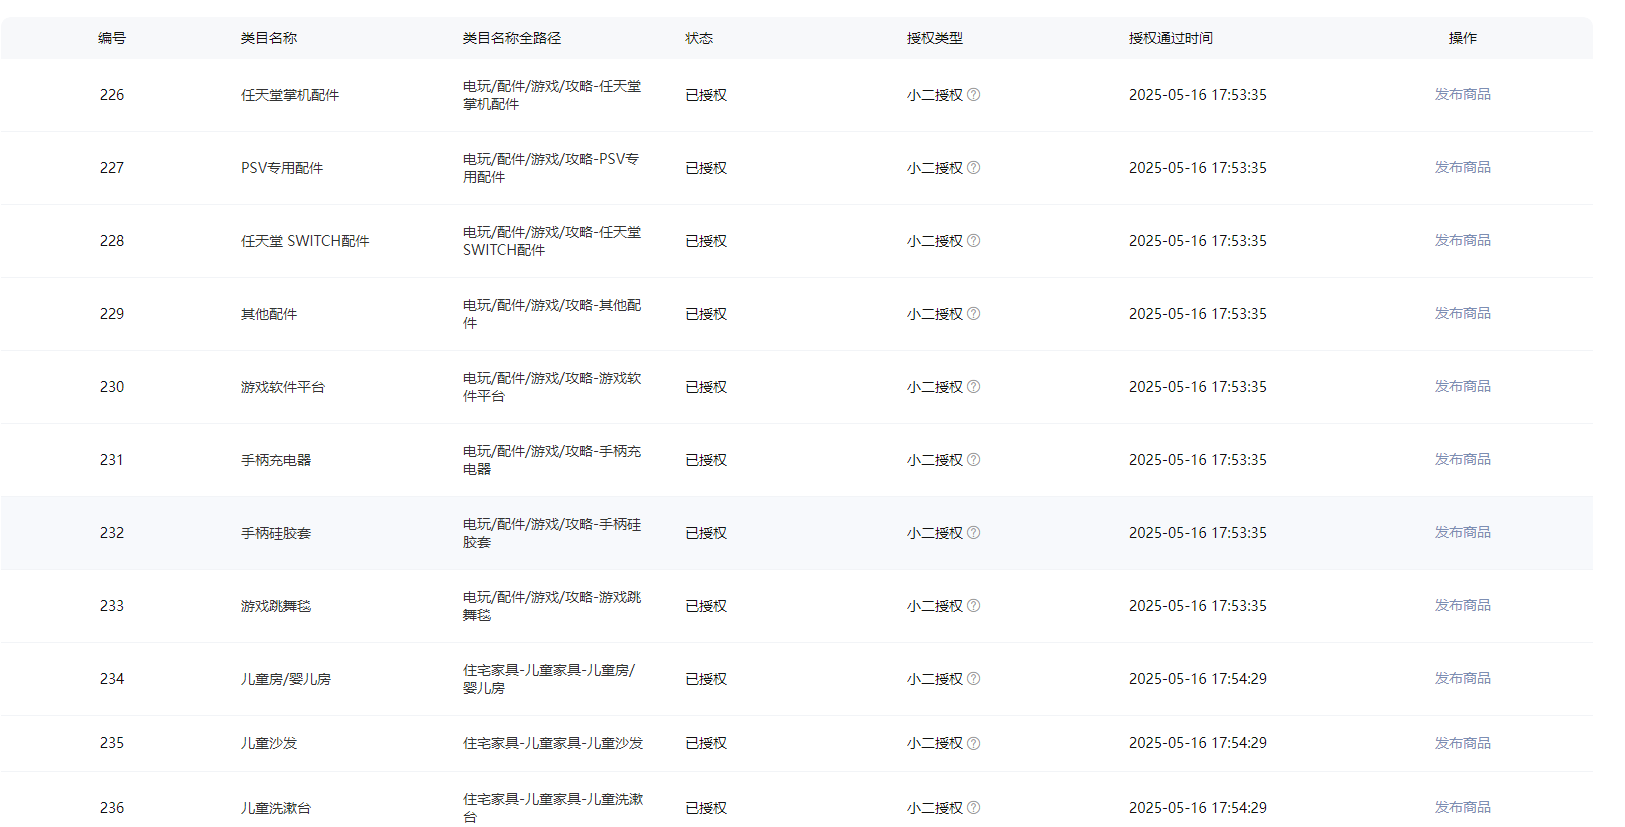1625x827 pixels.
Task: Click authorization help icon for row 230
Action: 973,387
